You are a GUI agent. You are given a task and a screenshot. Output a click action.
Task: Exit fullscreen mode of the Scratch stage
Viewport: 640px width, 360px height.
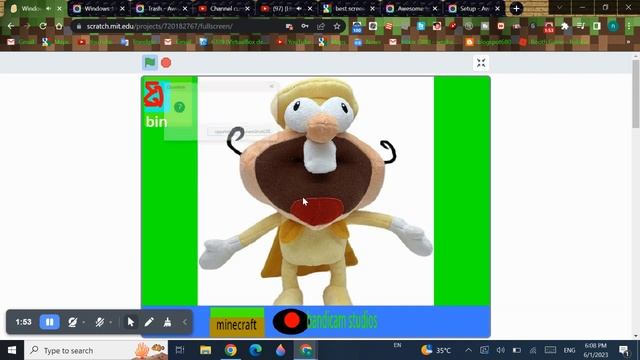(481, 63)
